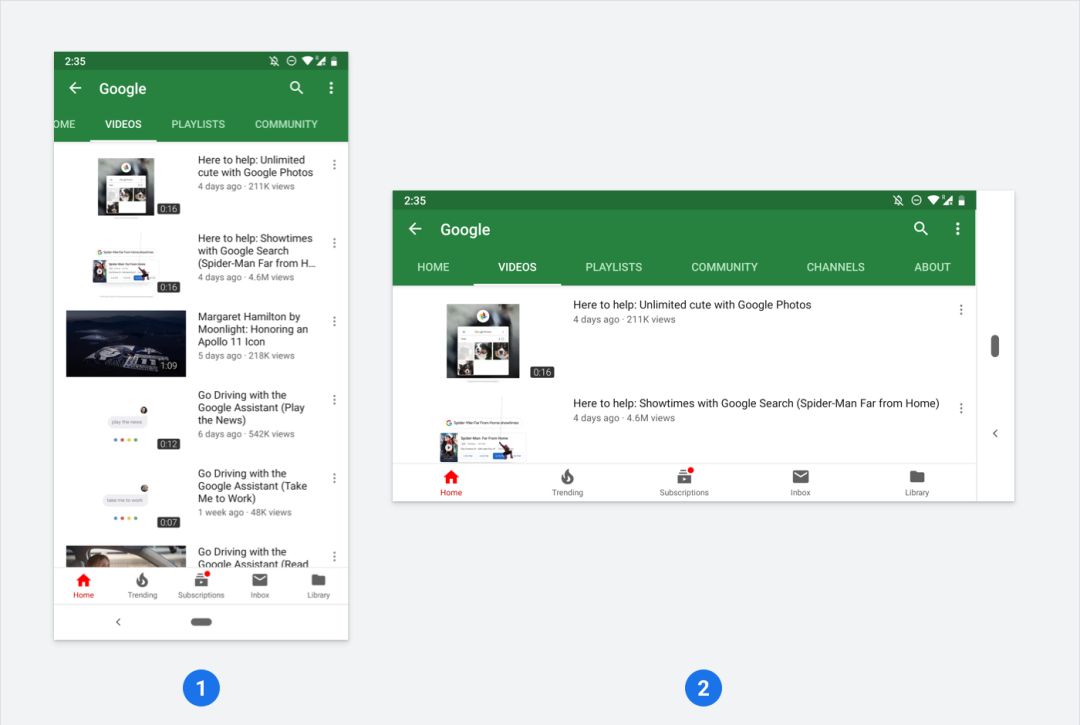This screenshot has width=1080, height=725.
Task: Open Subscriptions in the portrait bottom navigation
Action: coord(201,585)
